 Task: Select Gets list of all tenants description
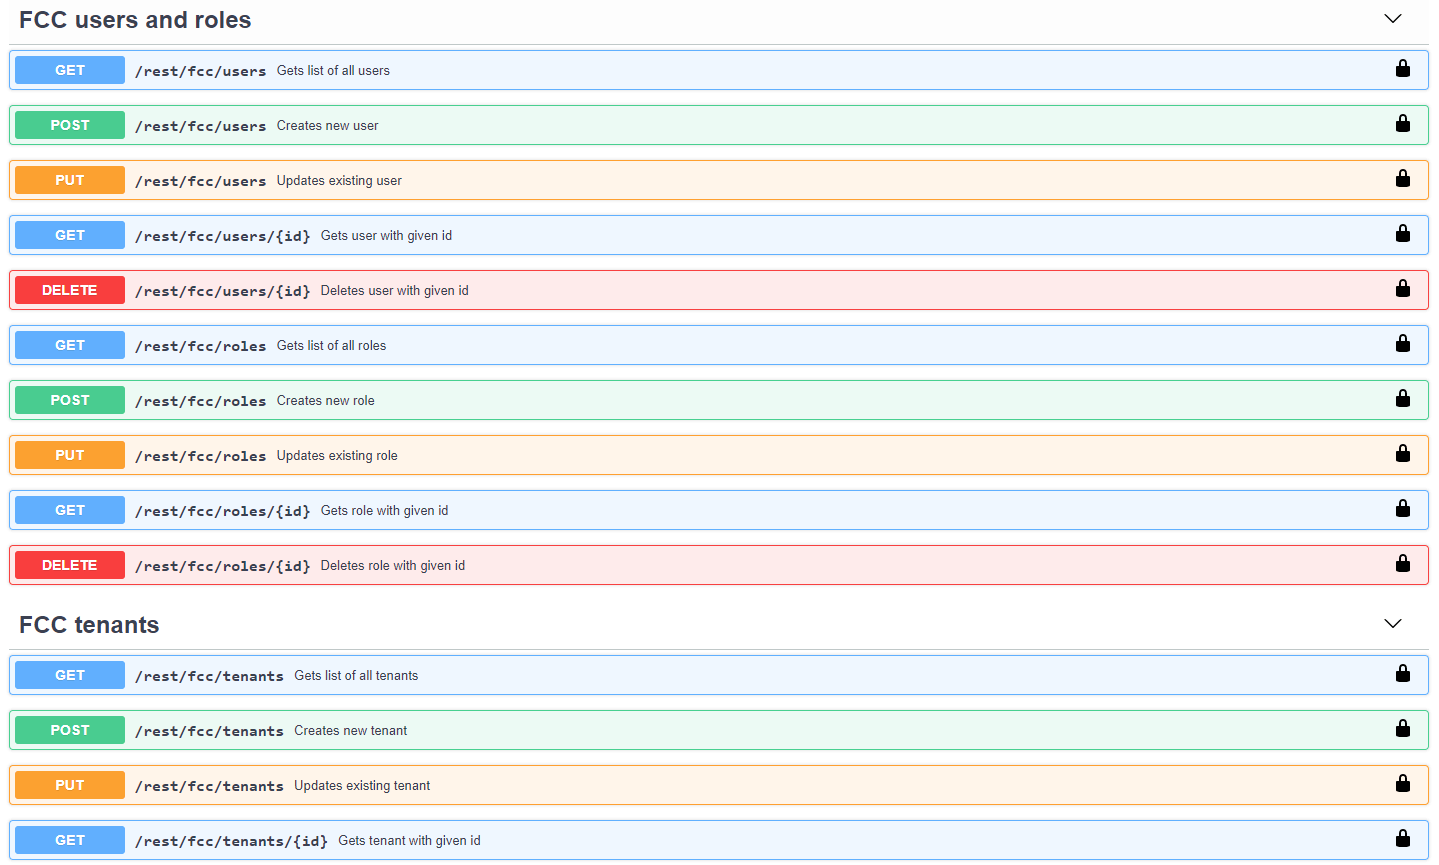[356, 676]
